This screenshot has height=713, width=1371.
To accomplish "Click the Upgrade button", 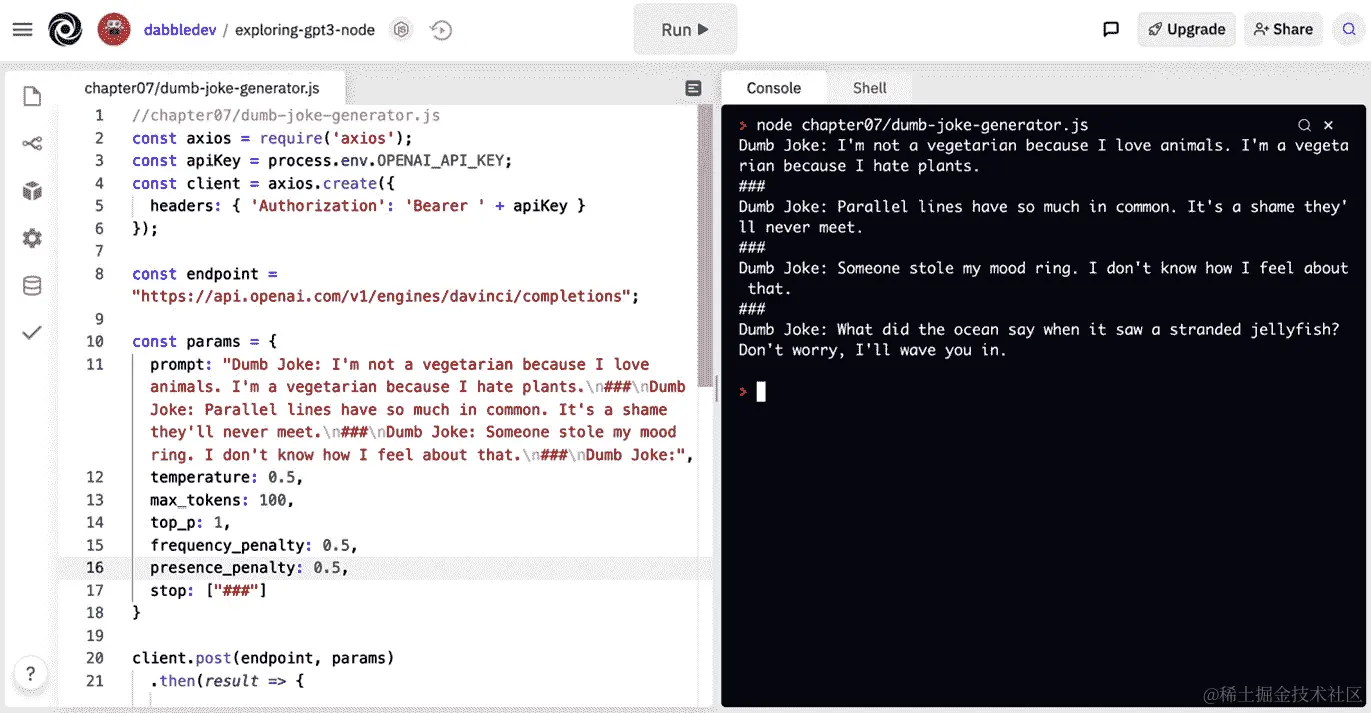I will [1186, 29].
